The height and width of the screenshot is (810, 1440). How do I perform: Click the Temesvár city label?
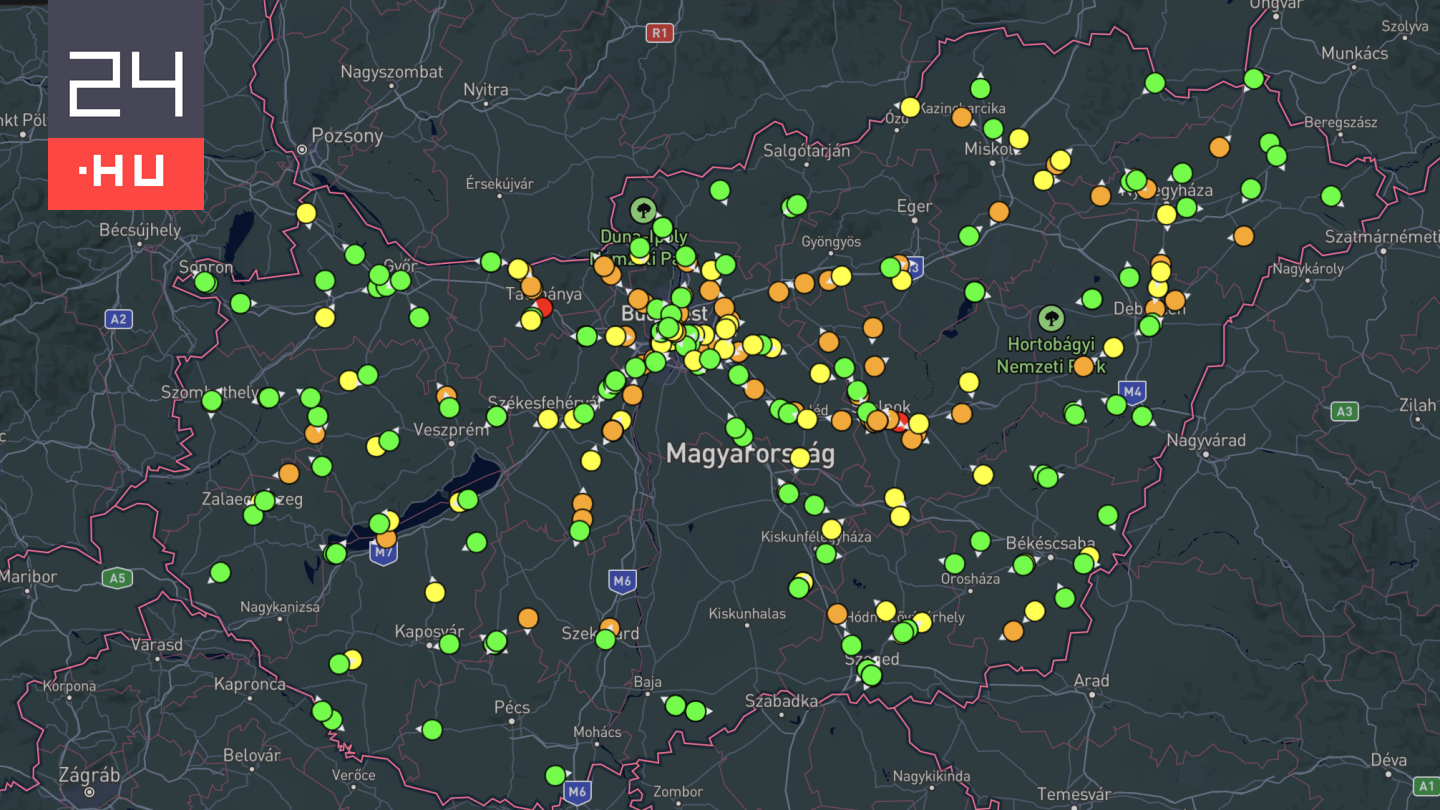pos(1074,794)
